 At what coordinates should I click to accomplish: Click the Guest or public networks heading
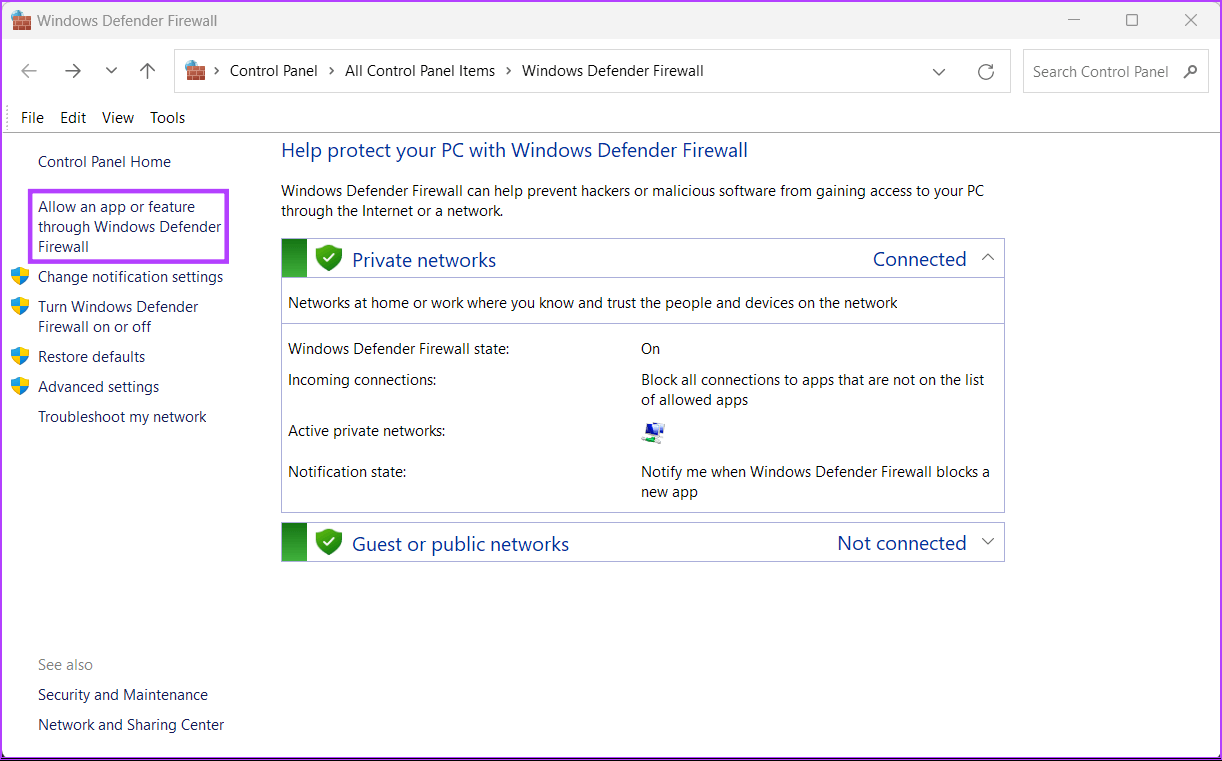(461, 544)
